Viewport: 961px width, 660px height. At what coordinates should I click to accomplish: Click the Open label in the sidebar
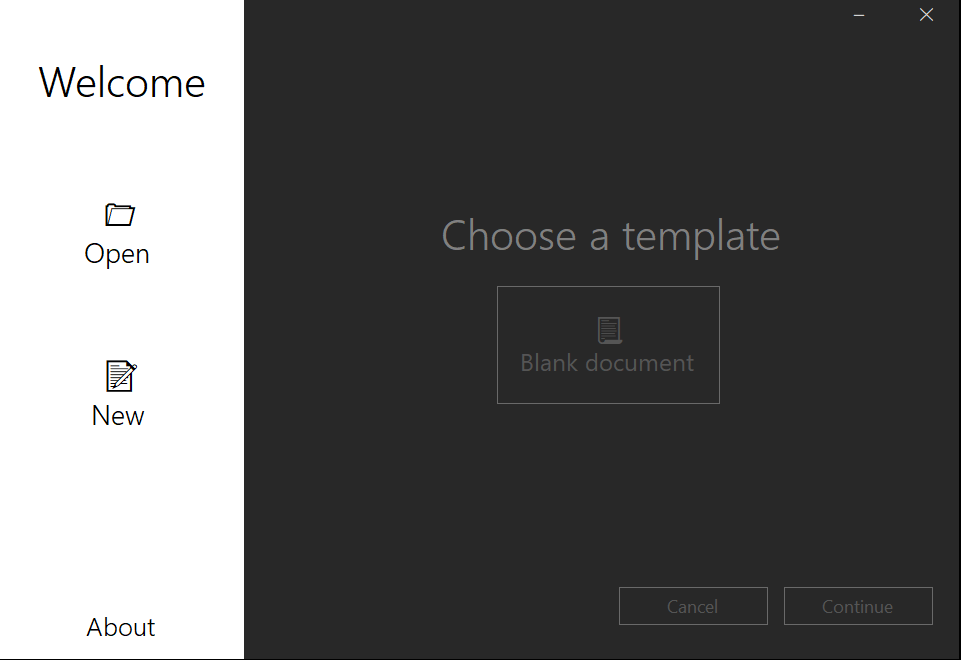tap(116, 253)
